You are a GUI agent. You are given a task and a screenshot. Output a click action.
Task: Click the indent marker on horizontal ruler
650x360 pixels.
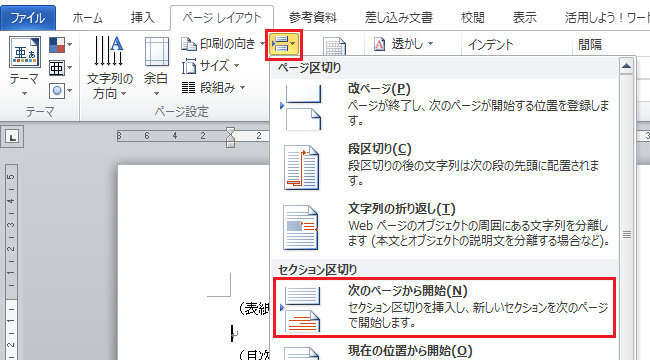(230, 137)
